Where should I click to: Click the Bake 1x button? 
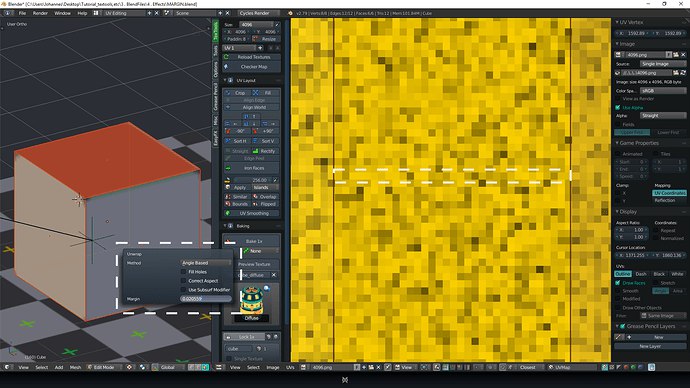[x=252, y=241]
